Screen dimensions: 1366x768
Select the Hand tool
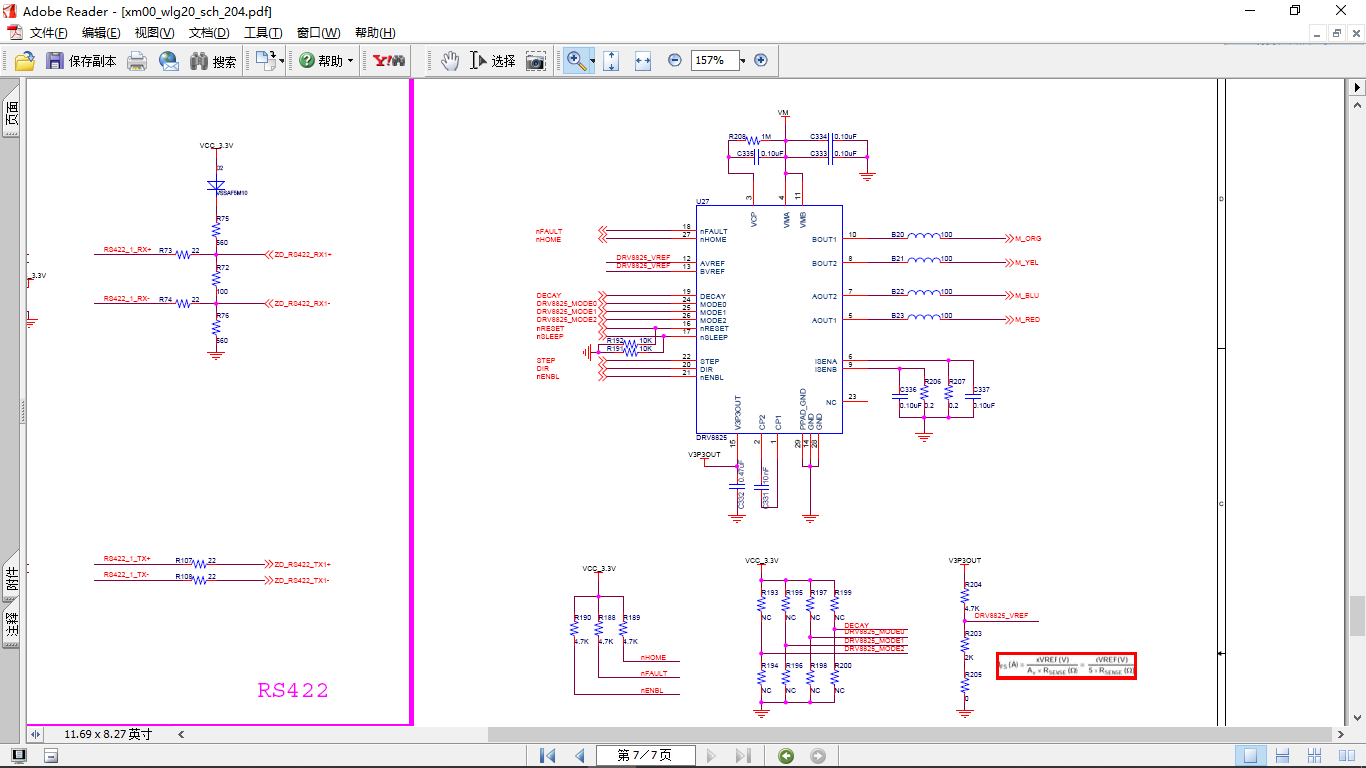click(x=450, y=61)
